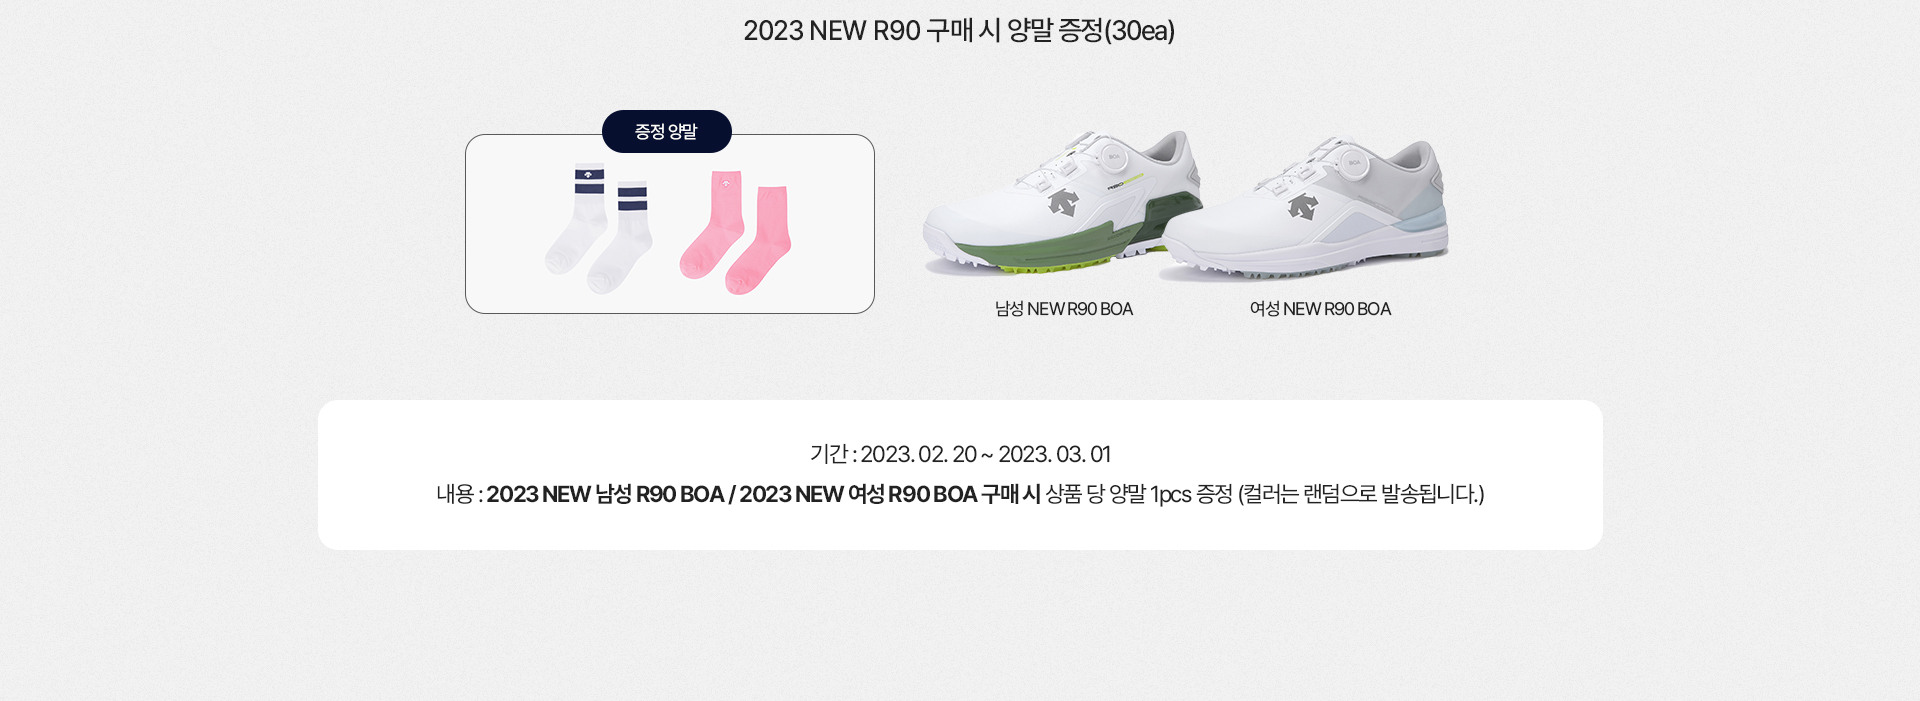Click the logo on the white sock

[x=589, y=175]
